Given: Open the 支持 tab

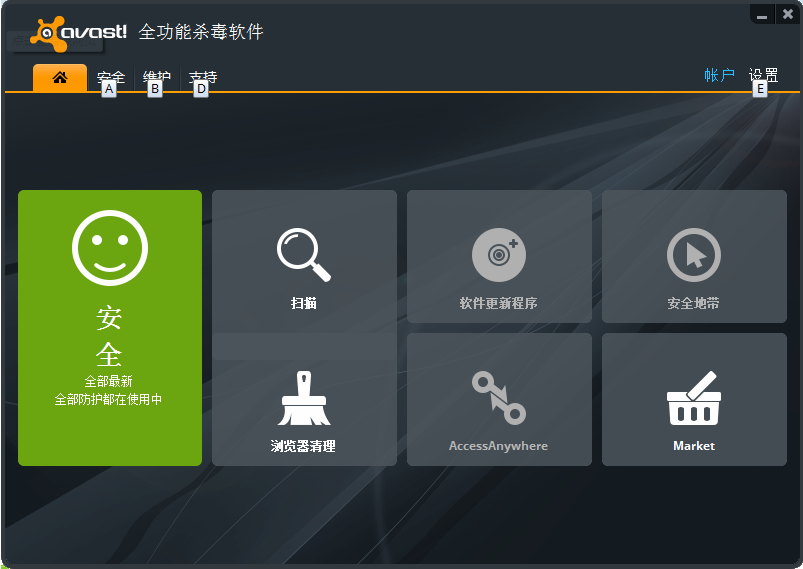Looking at the screenshot, I should pyautogui.click(x=203, y=77).
